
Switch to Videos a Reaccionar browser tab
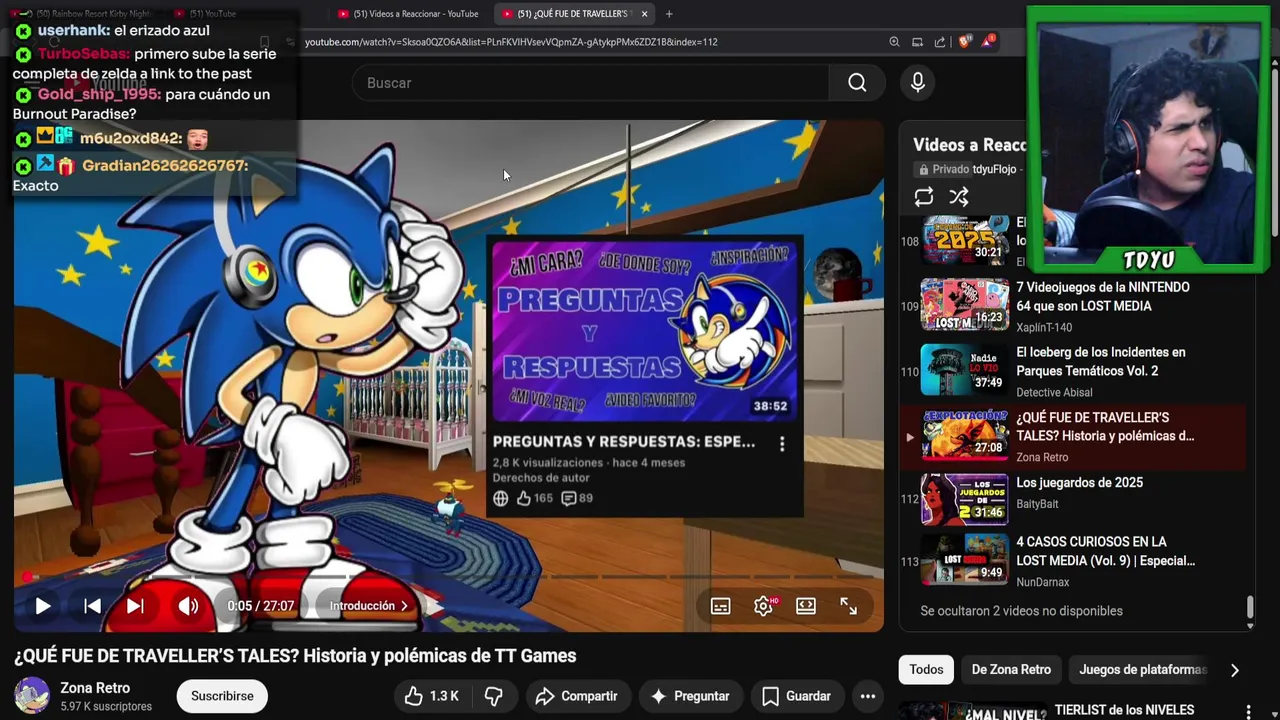click(409, 14)
